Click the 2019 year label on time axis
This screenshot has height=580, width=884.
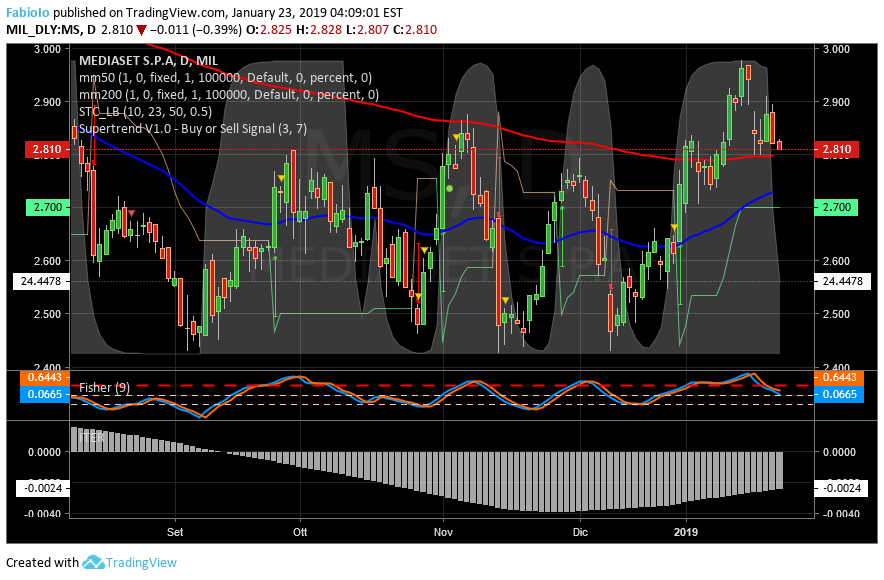point(686,532)
